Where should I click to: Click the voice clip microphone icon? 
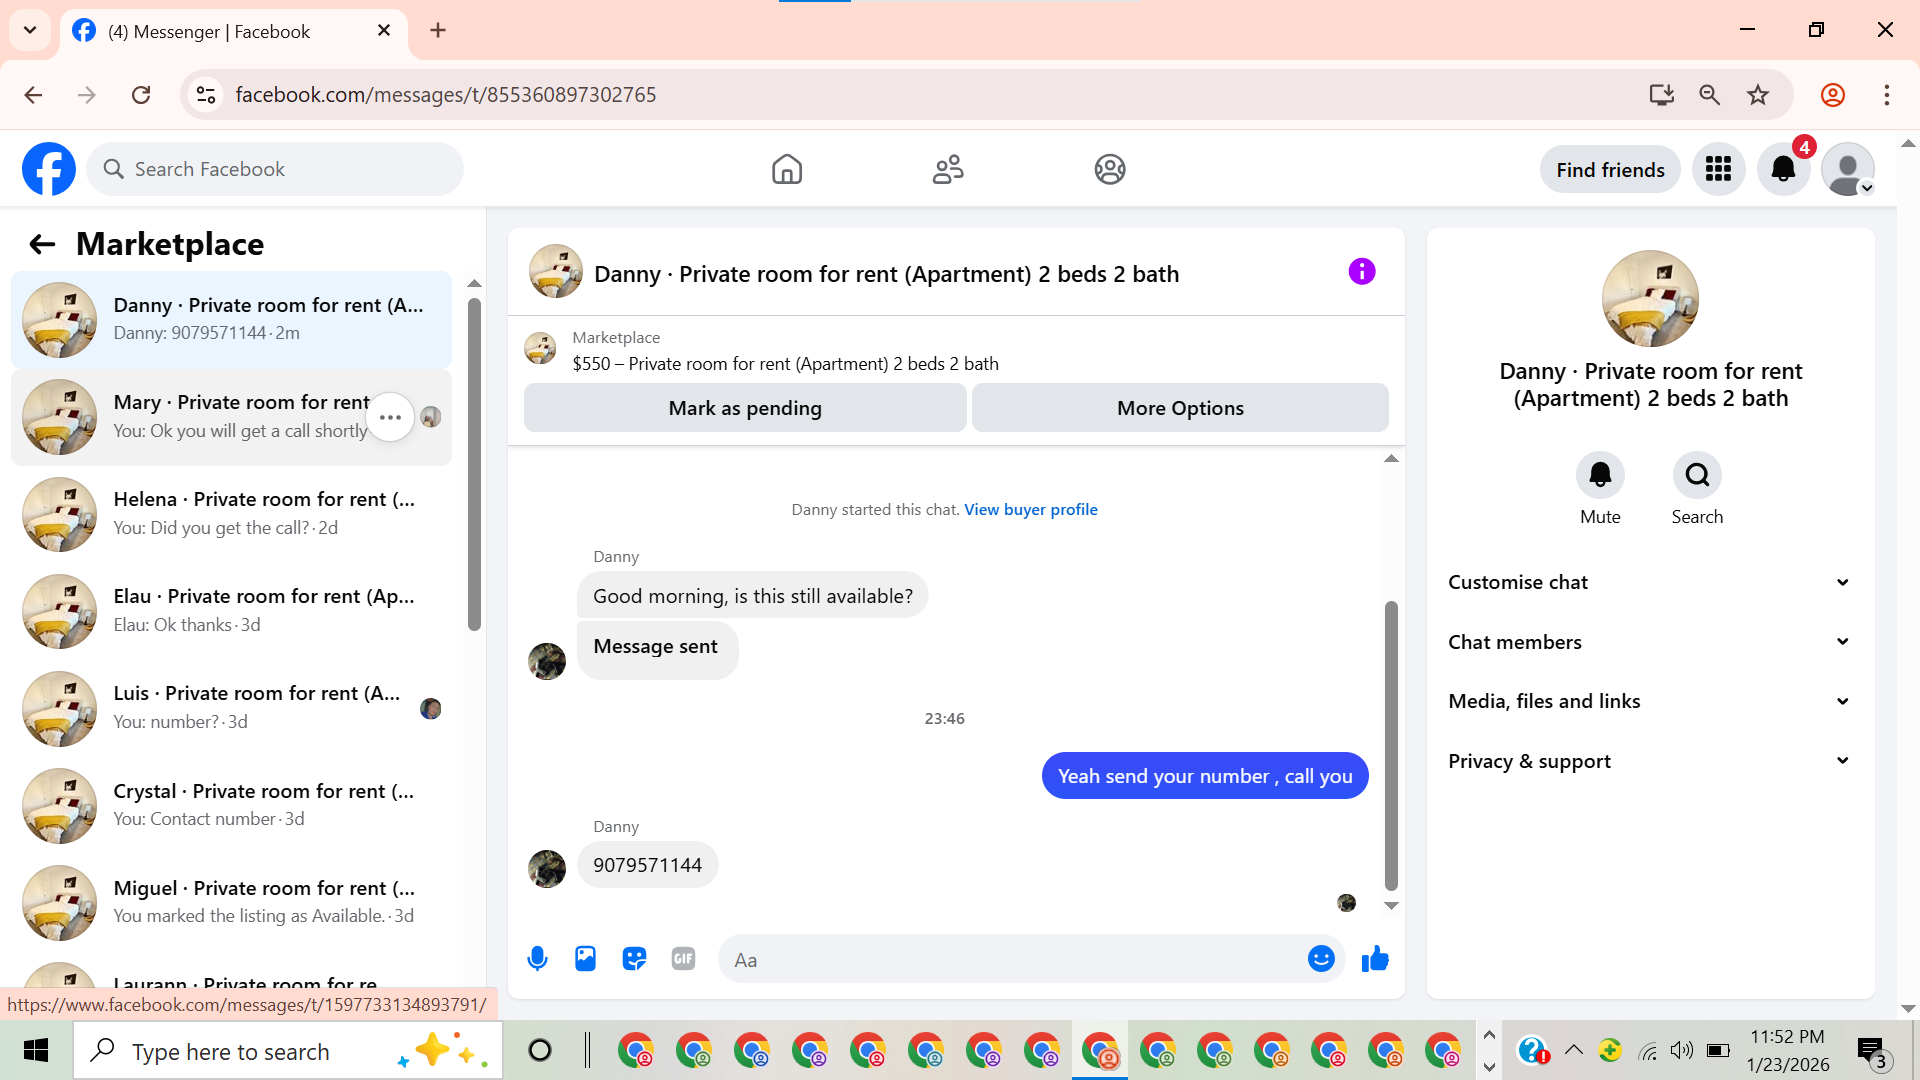(537, 959)
